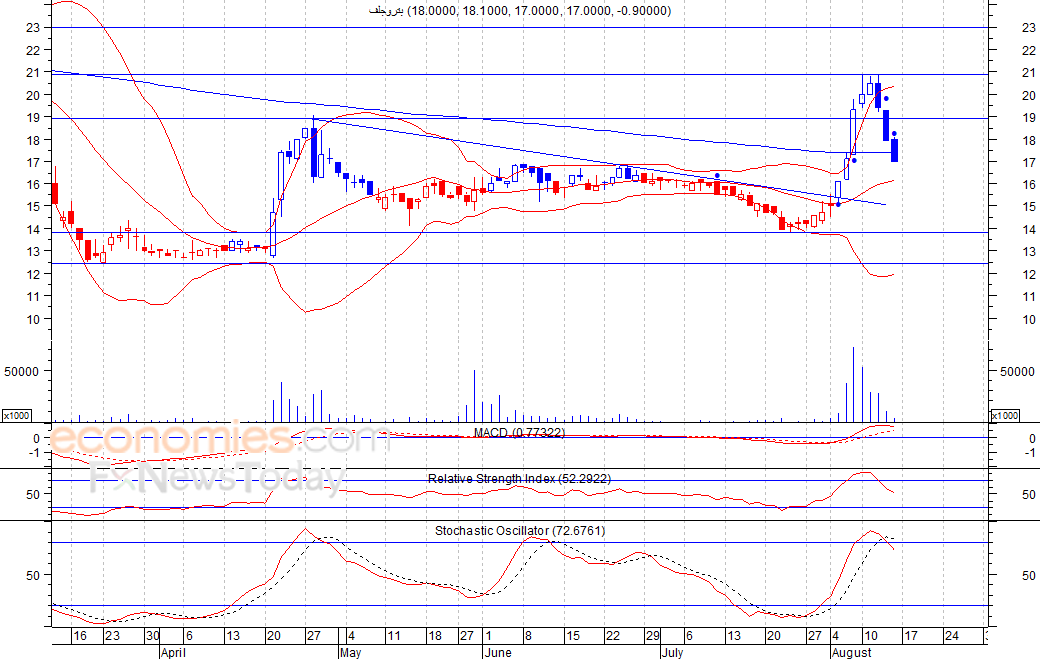Screen dimensions: 1040x659
Task: Click the x1000 volume multiplier box on the left axis
Action: (x=17, y=415)
